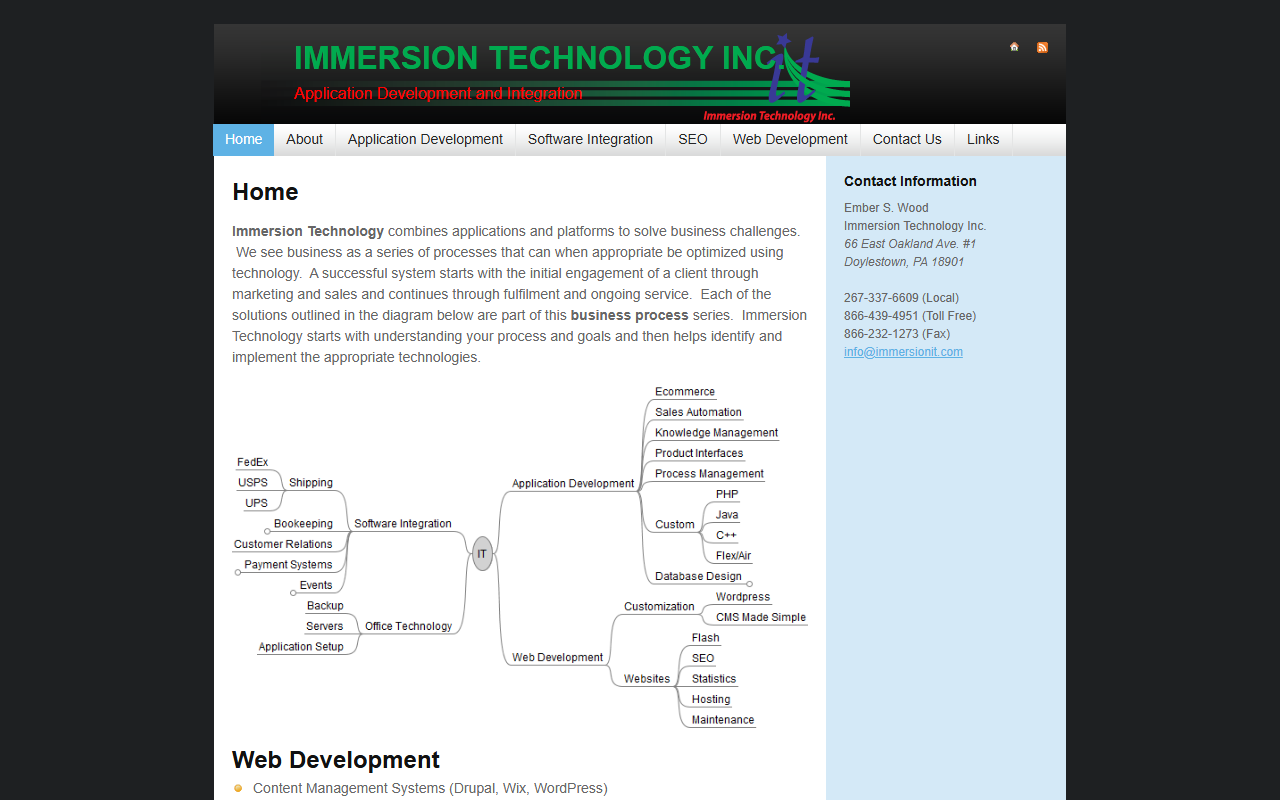This screenshot has height=800, width=1280.
Task: Click the 866-232-1273 (Fax) number
Action: (897, 334)
